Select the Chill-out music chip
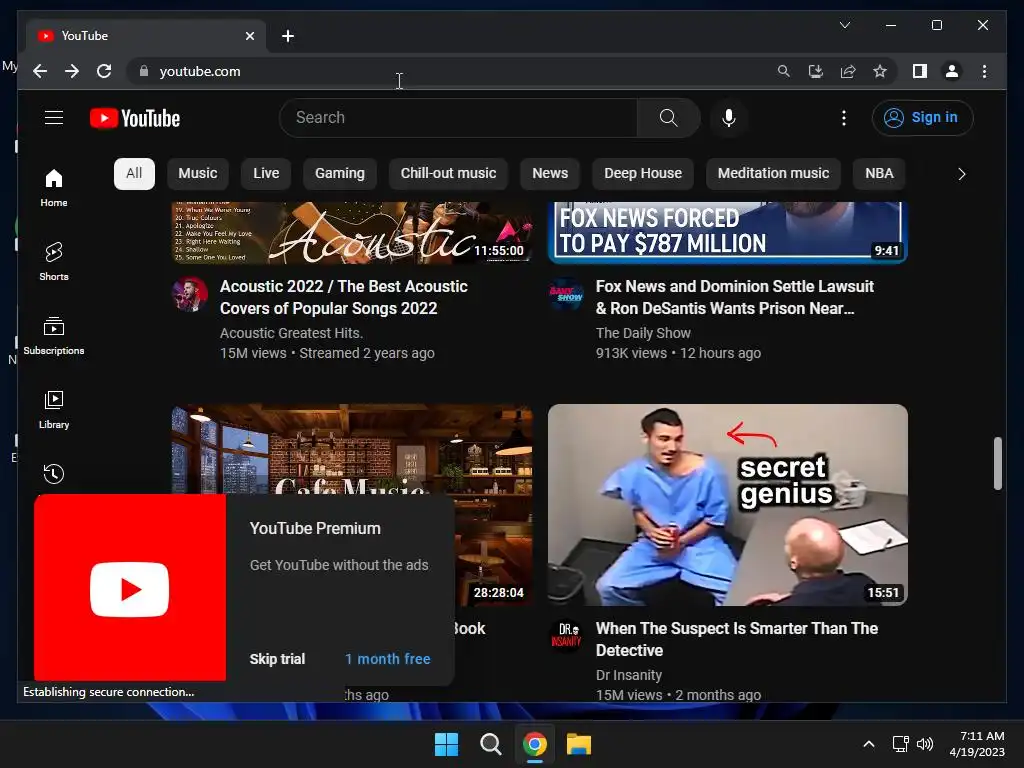The image size is (1024, 768). [x=448, y=173]
